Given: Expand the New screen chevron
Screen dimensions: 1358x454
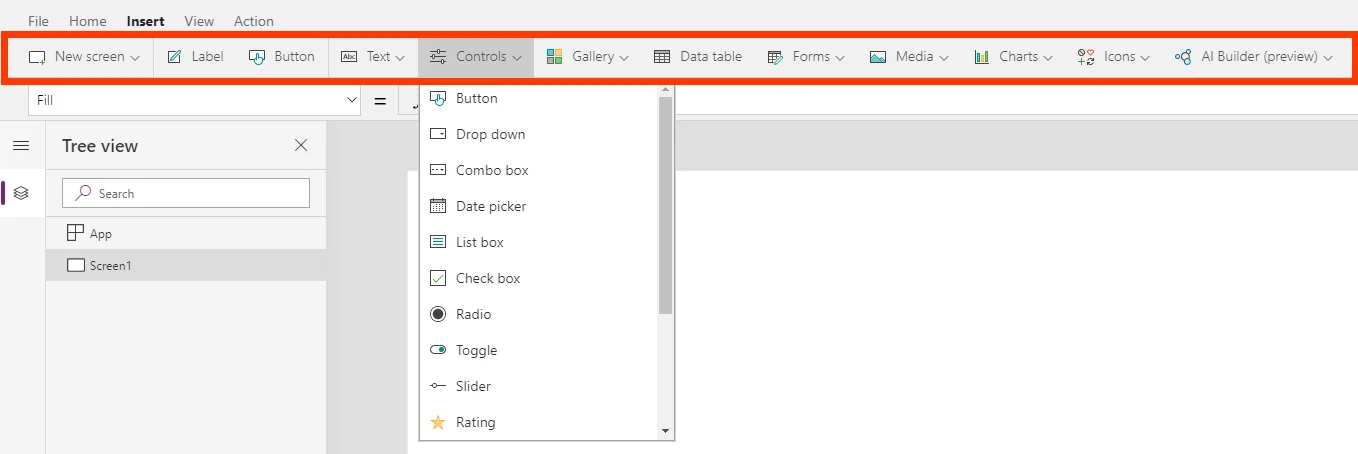Looking at the screenshot, I should pyautogui.click(x=135, y=58).
